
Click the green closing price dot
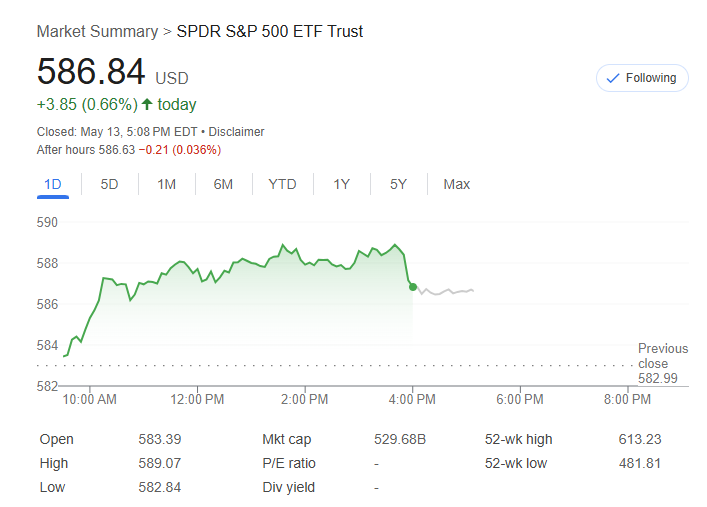[413, 287]
